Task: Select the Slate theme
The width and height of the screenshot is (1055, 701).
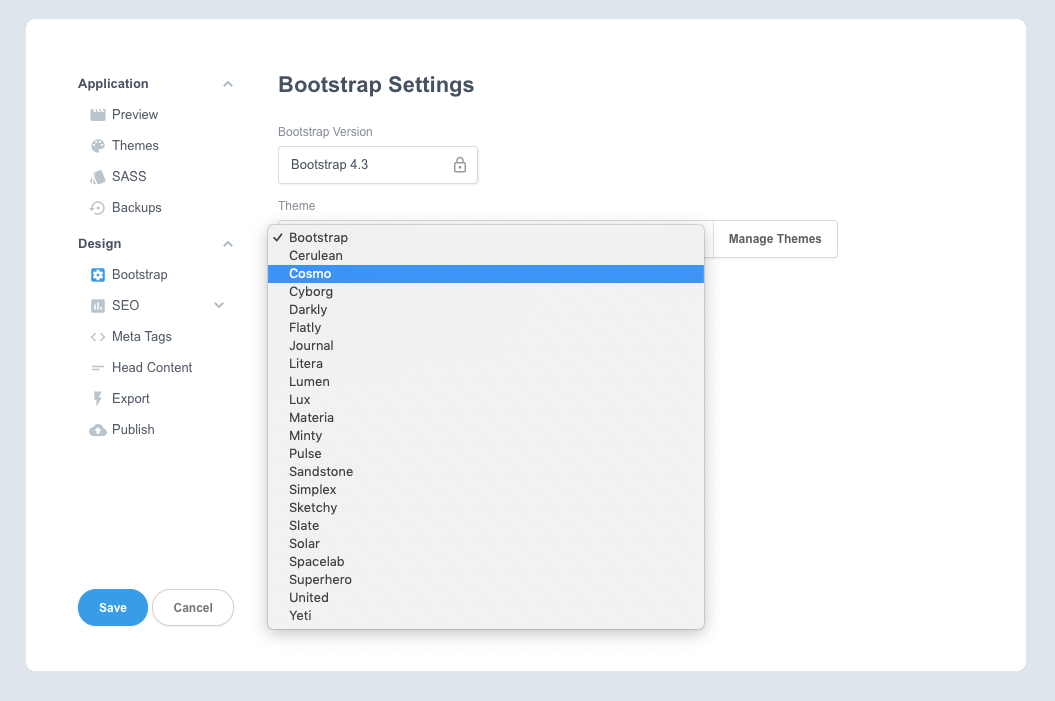Action: click(486, 525)
